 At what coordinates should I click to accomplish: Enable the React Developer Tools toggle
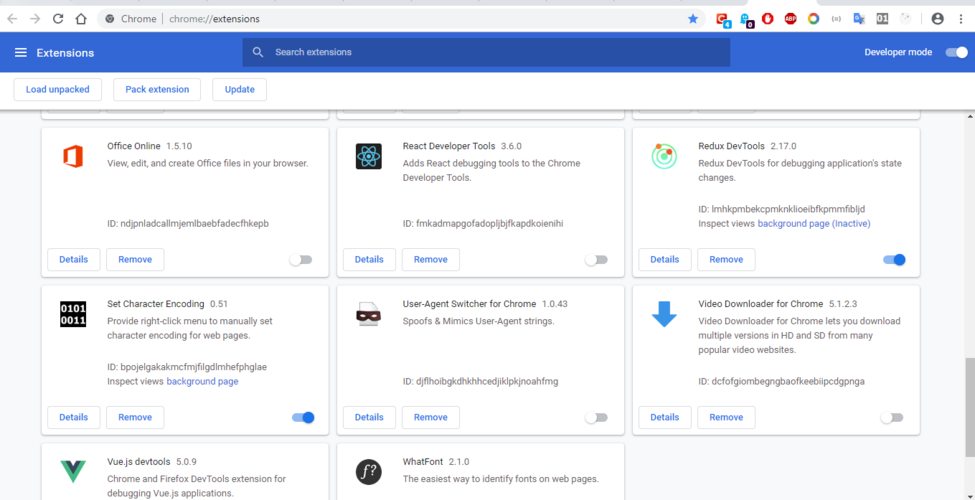tap(596, 259)
